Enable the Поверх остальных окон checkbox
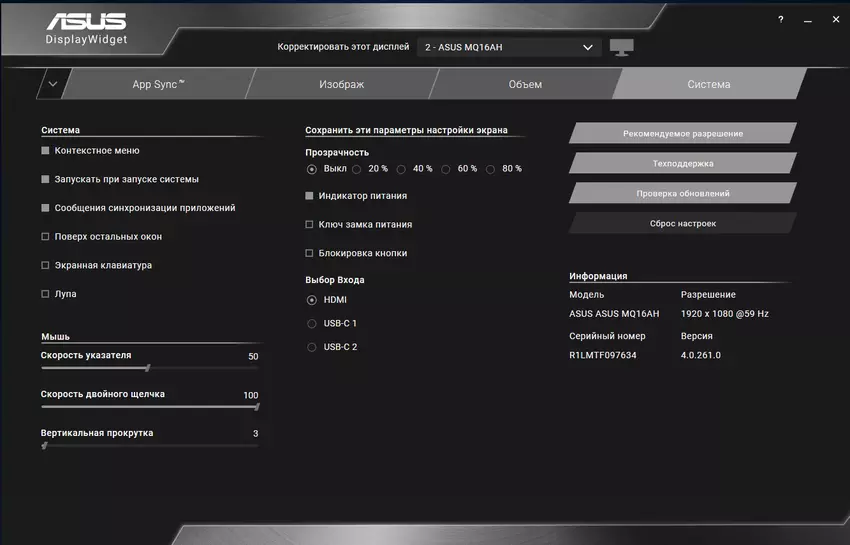 tap(45, 237)
